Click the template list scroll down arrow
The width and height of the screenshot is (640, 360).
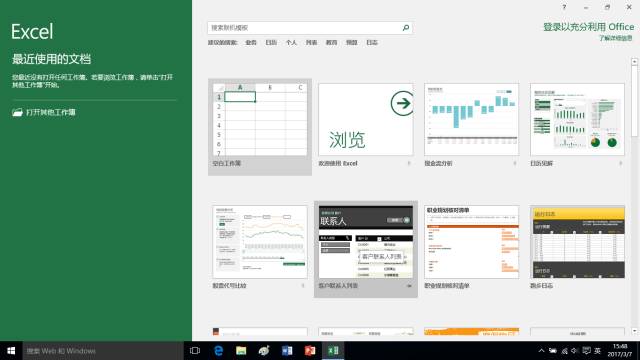tap(634, 331)
